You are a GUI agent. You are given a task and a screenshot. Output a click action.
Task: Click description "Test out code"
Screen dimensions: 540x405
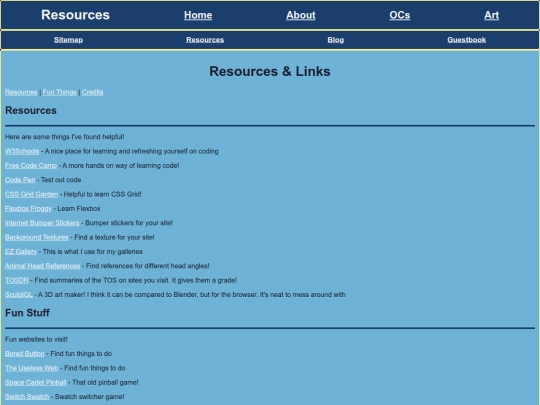(x=61, y=180)
